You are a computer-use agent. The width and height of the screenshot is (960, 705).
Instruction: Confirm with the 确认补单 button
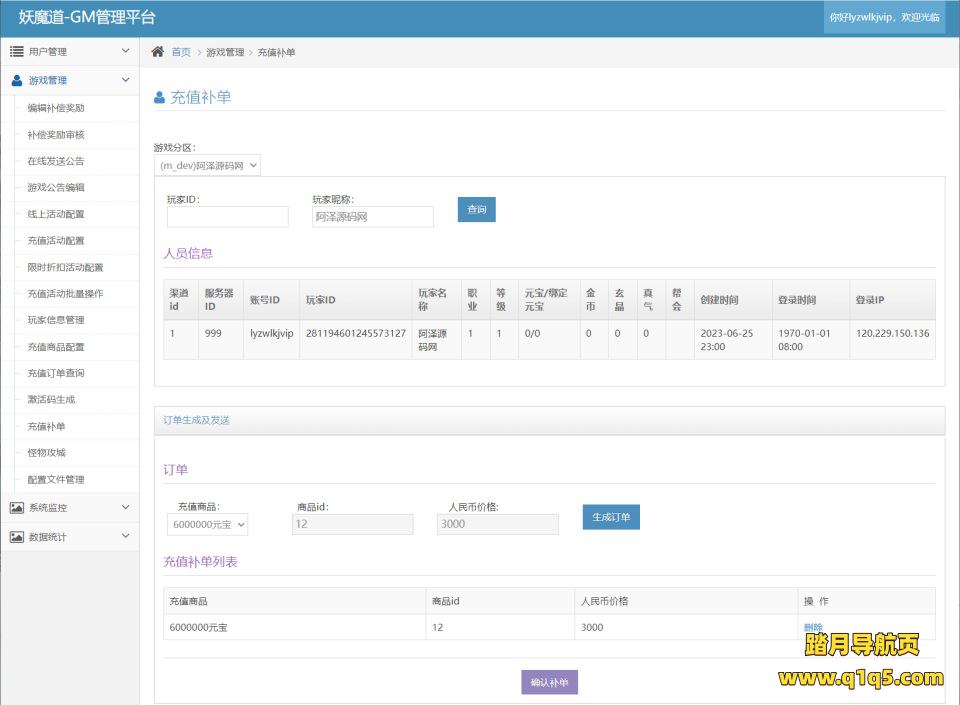tap(549, 682)
